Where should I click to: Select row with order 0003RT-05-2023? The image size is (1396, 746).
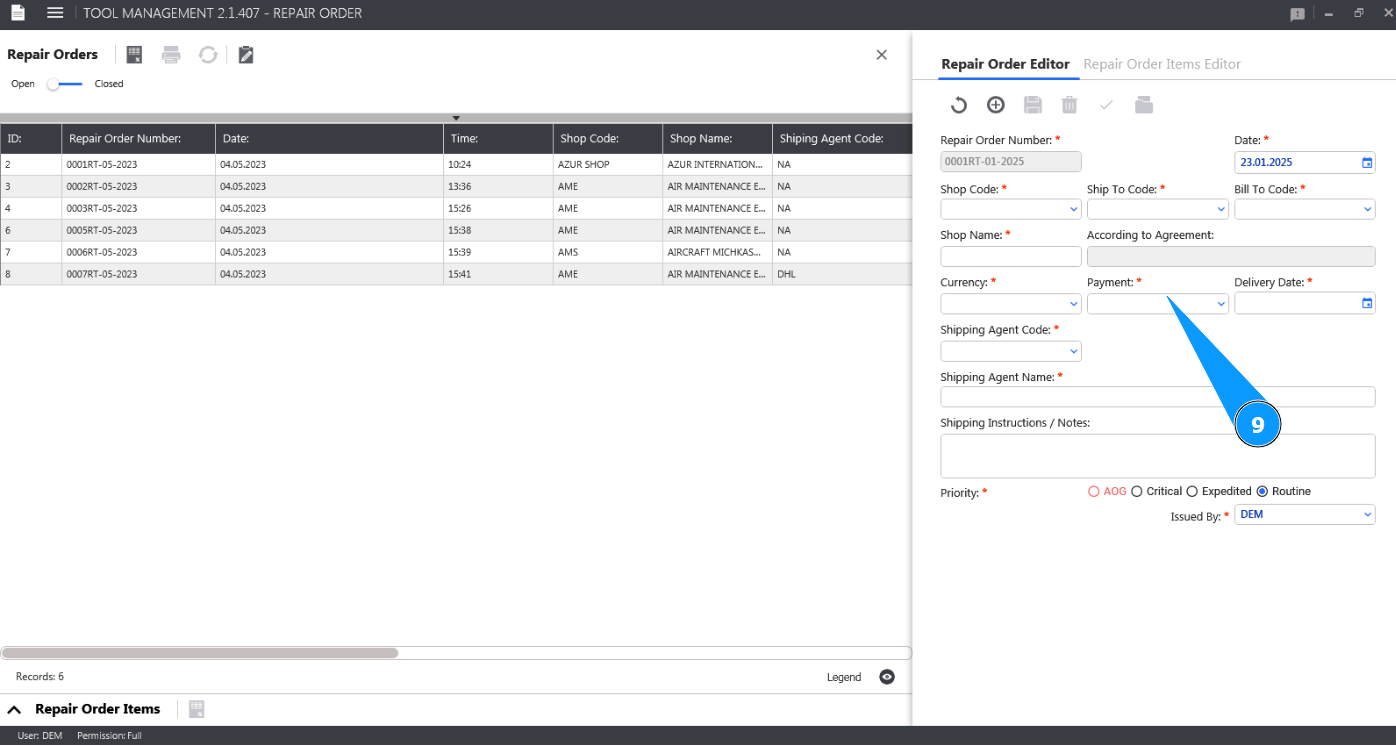tap(456, 208)
